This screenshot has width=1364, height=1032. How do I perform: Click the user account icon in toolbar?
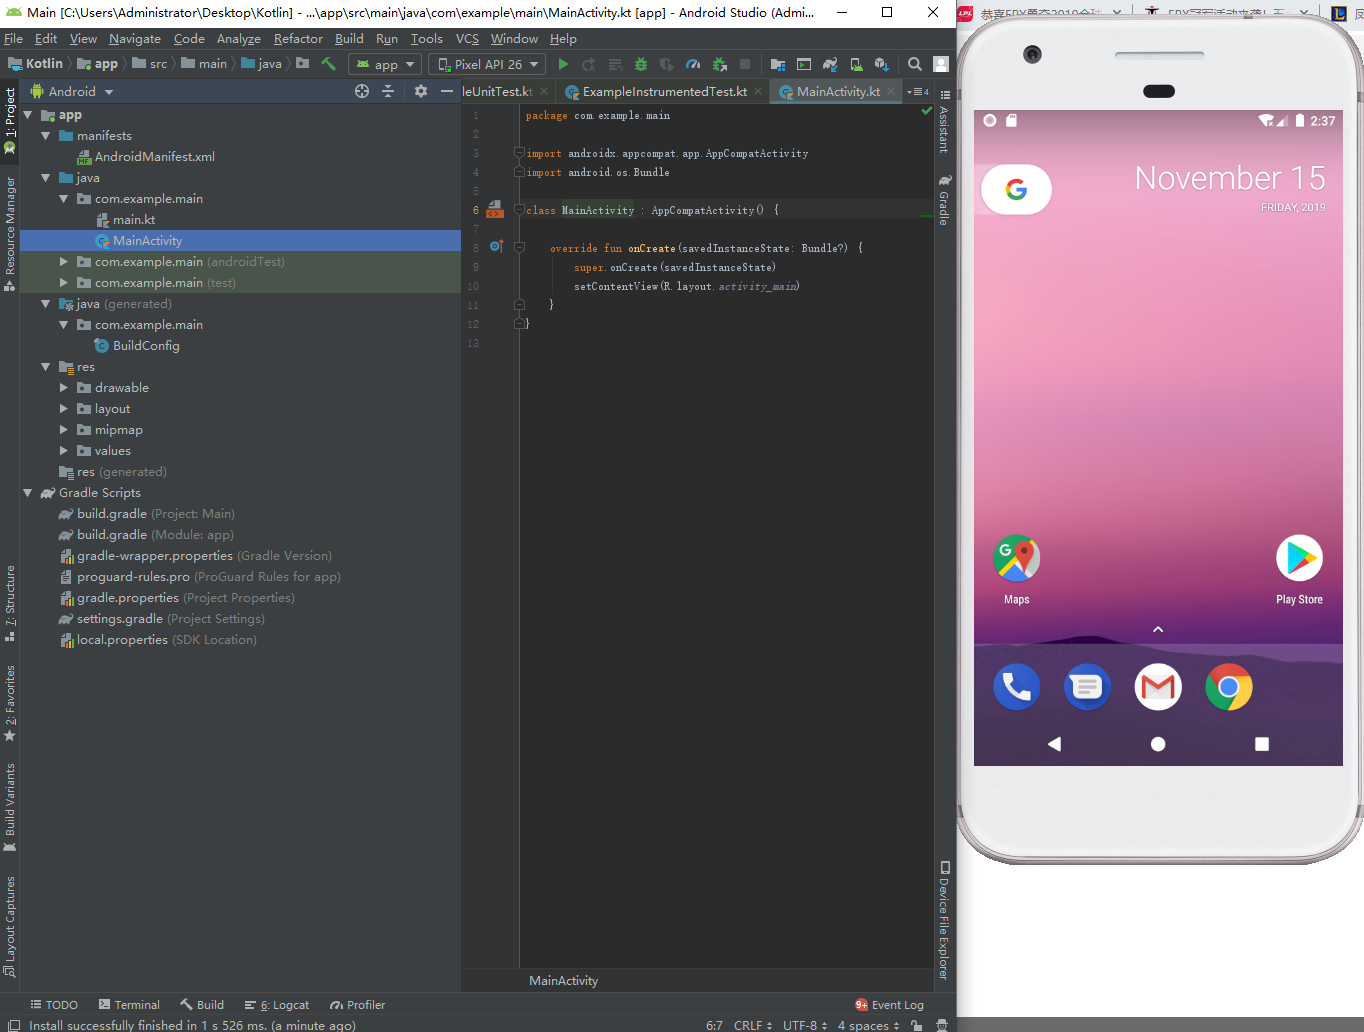940,64
